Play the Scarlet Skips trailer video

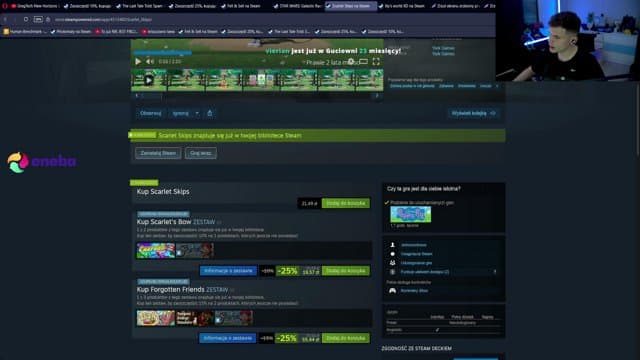(x=138, y=62)
